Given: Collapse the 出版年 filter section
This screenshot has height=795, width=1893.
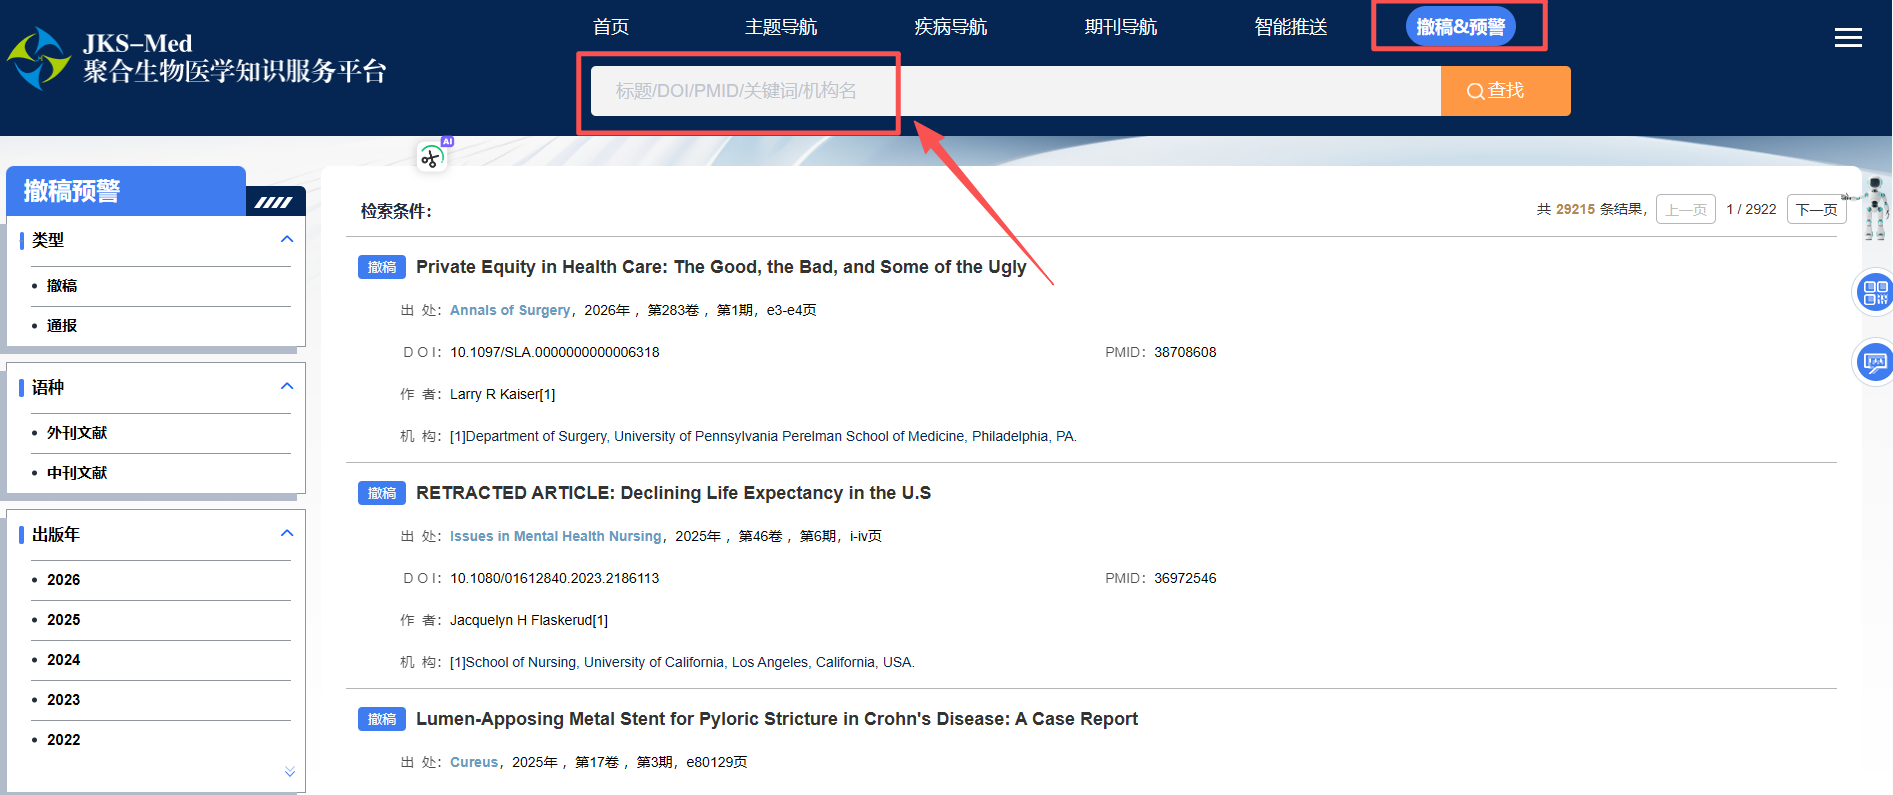Looking at the screenshot, I should (x=287, y=534).
